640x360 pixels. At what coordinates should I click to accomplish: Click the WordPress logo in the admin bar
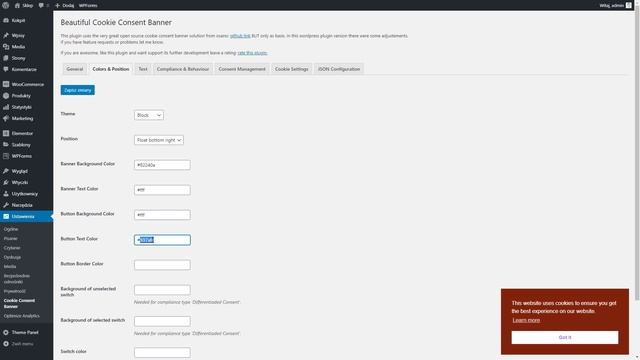click(5, 5)
